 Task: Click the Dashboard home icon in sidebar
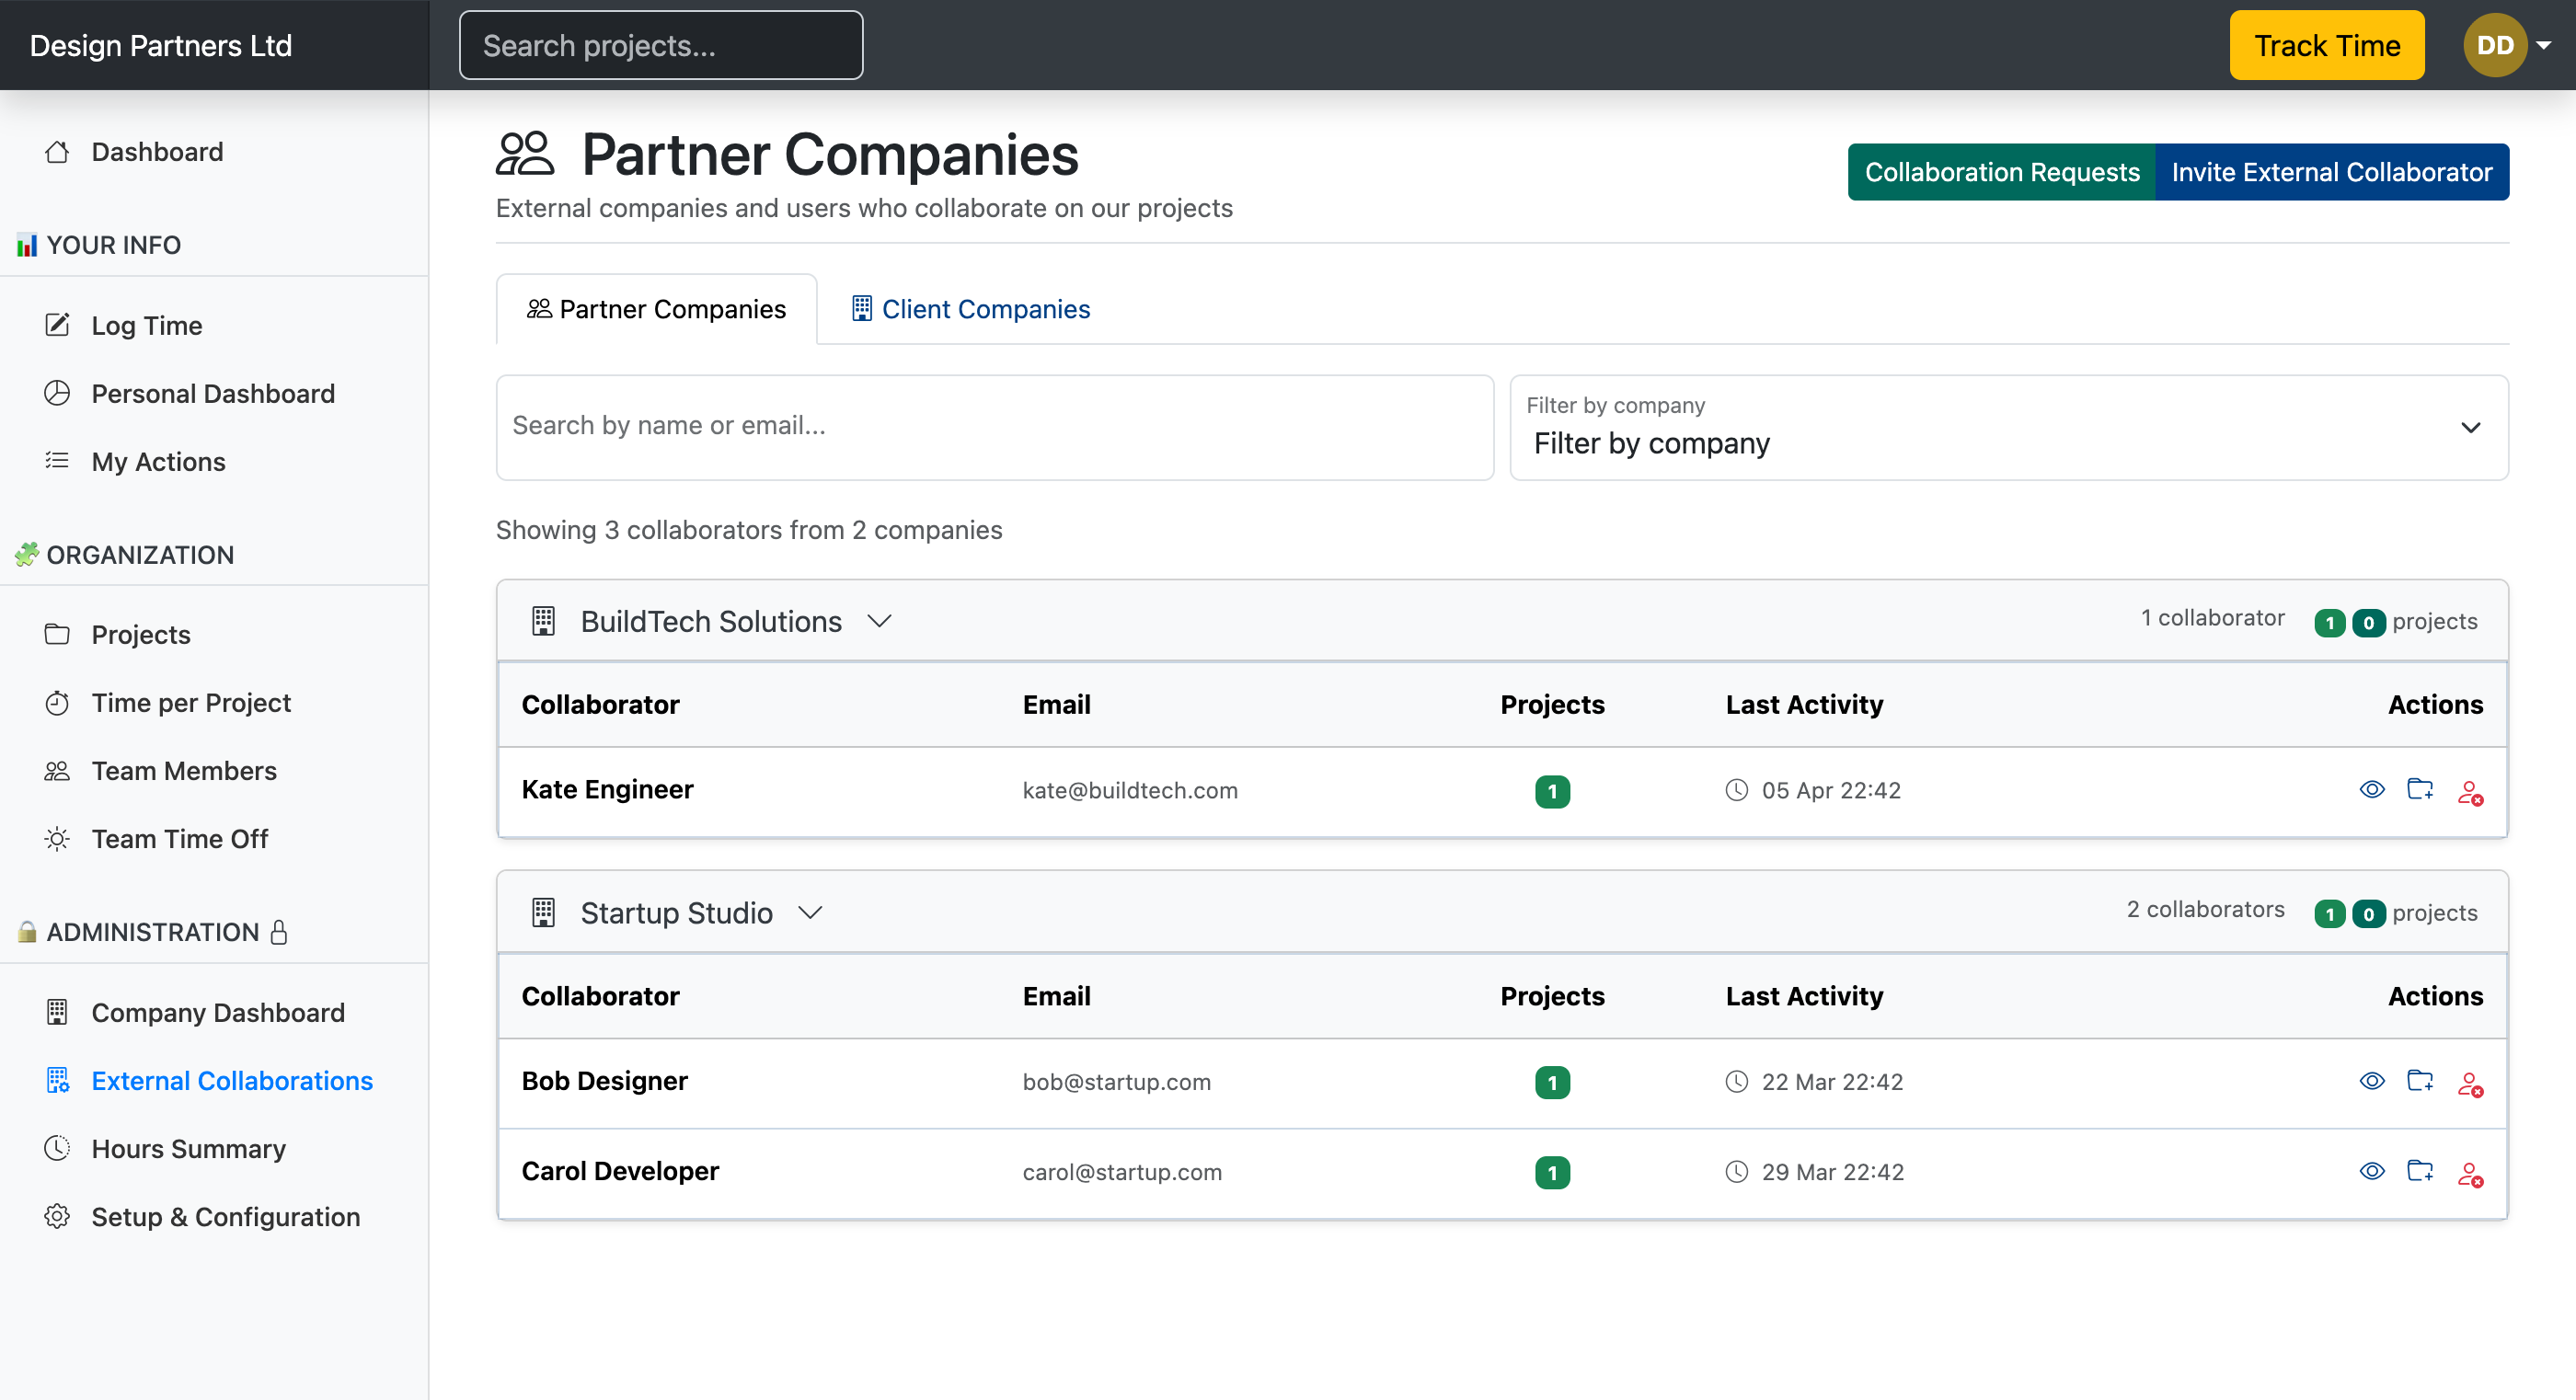(x=57, y=152)
